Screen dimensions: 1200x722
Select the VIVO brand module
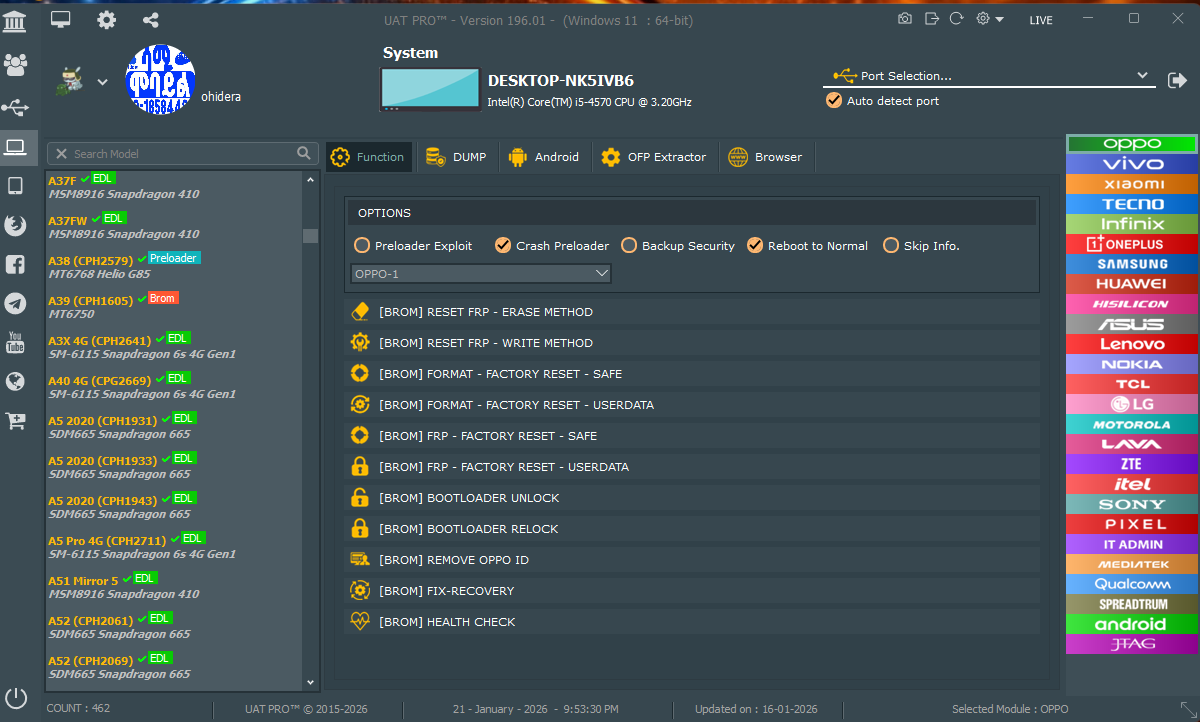[1132, 164]
